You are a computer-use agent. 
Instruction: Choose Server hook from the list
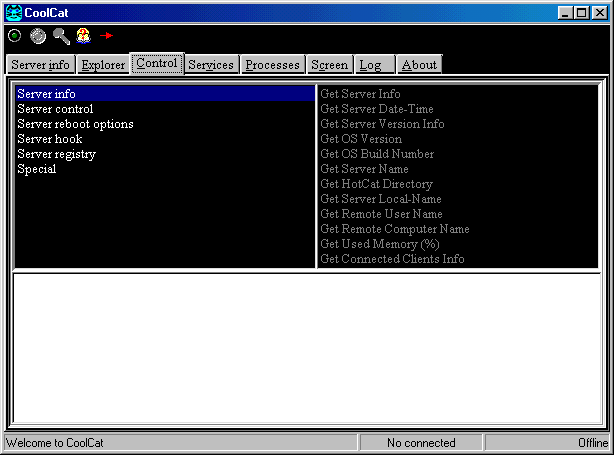[x=50, y=139]
